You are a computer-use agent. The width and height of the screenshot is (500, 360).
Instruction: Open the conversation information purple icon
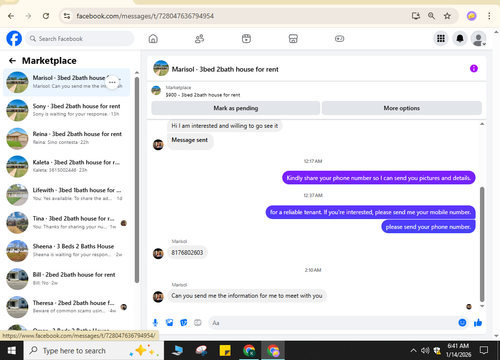(x=474, y=69)
